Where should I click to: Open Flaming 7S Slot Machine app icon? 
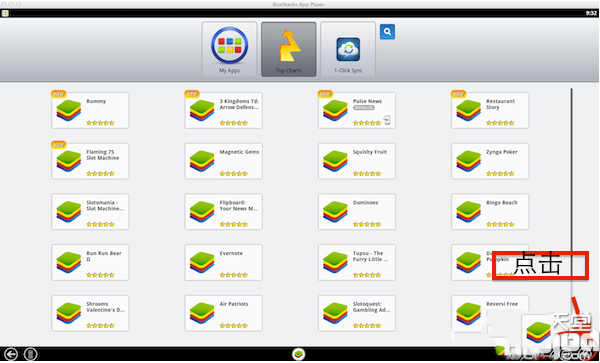pyautogui.click(x=69, y=161)
